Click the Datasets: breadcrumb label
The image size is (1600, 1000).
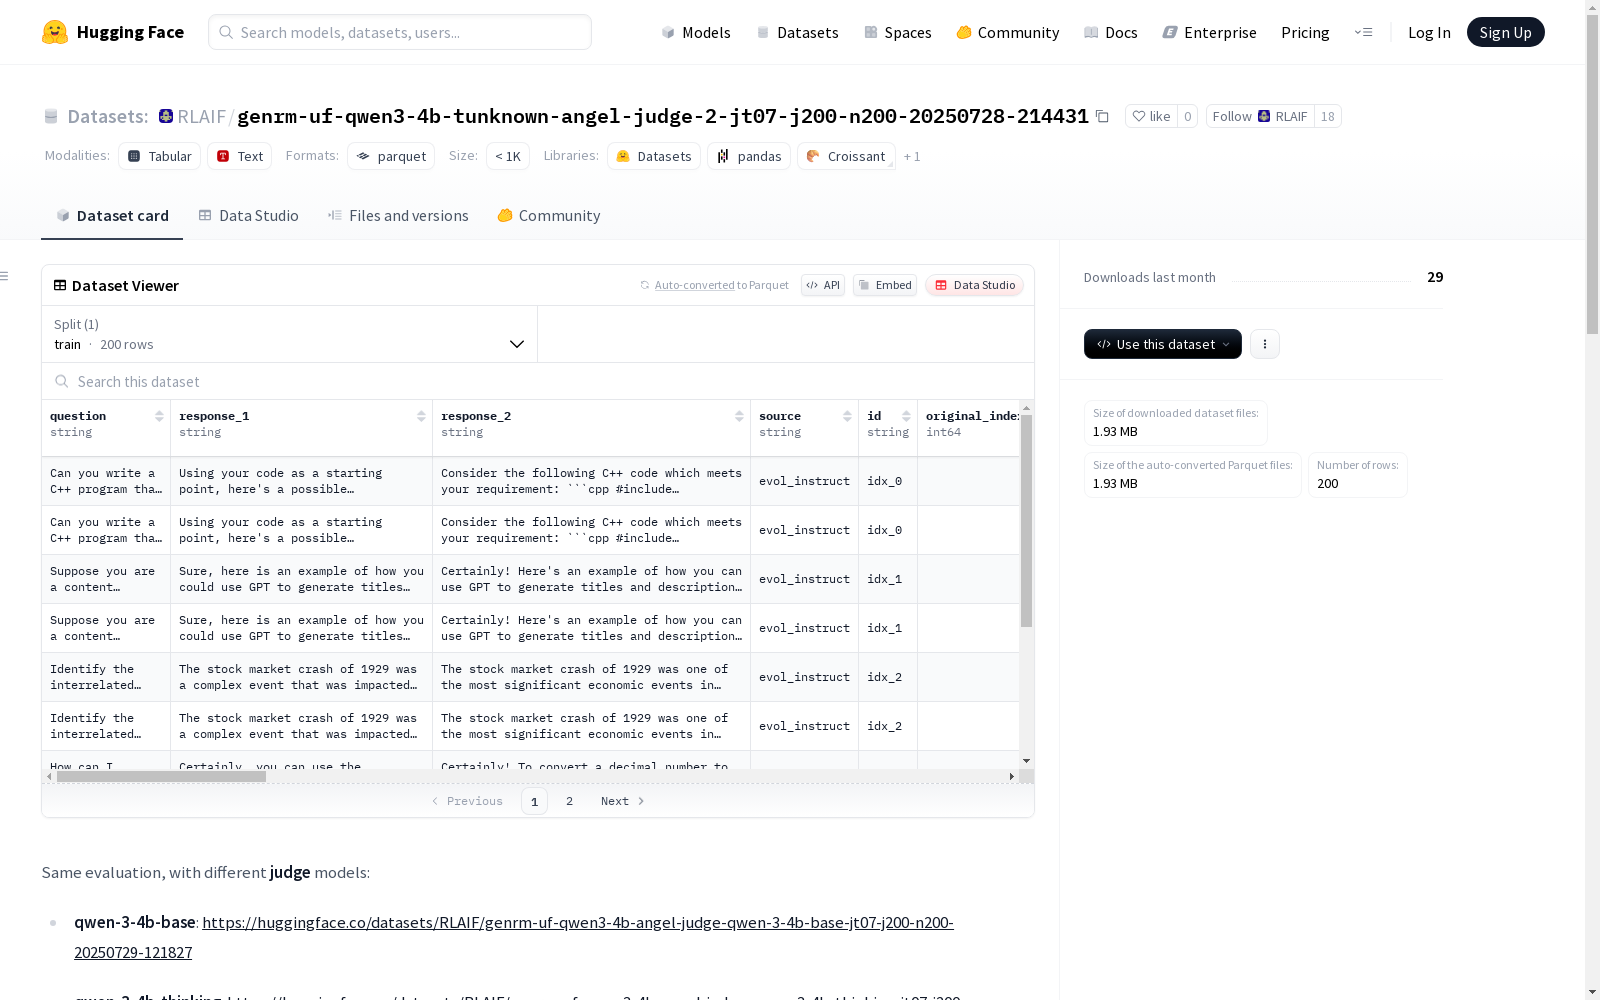pyautogui.click(x=107, y=116)
